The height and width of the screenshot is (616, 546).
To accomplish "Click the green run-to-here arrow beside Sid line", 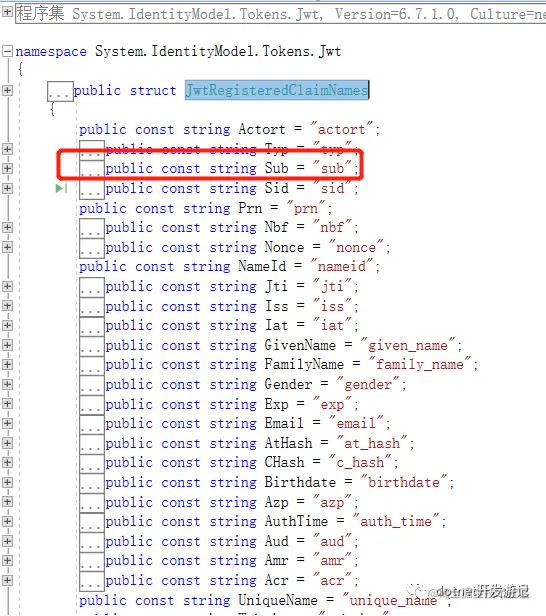I will click(x=61, y=189).
